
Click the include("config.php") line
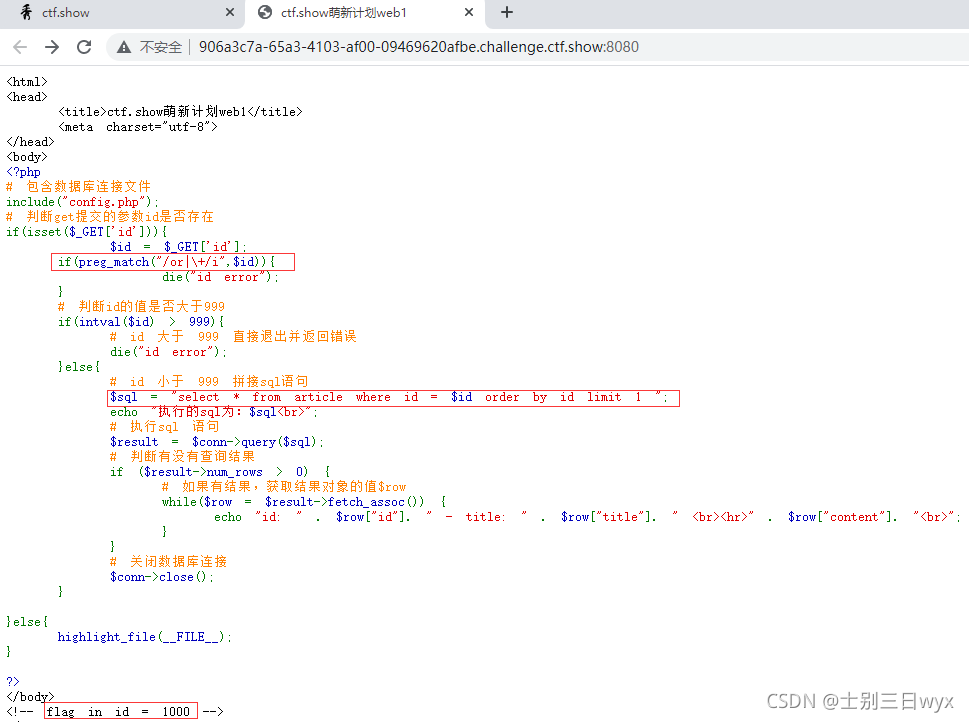[82, 202]
